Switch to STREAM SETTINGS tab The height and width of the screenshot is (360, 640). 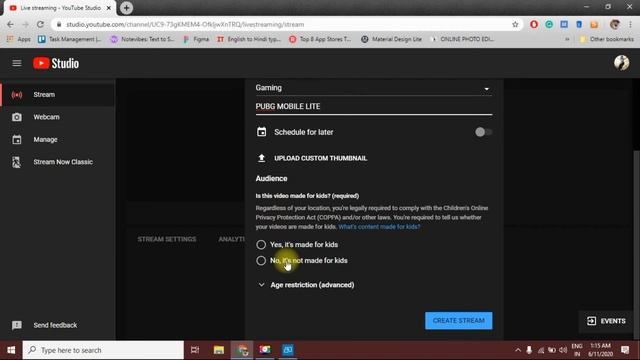coord(167,239)
